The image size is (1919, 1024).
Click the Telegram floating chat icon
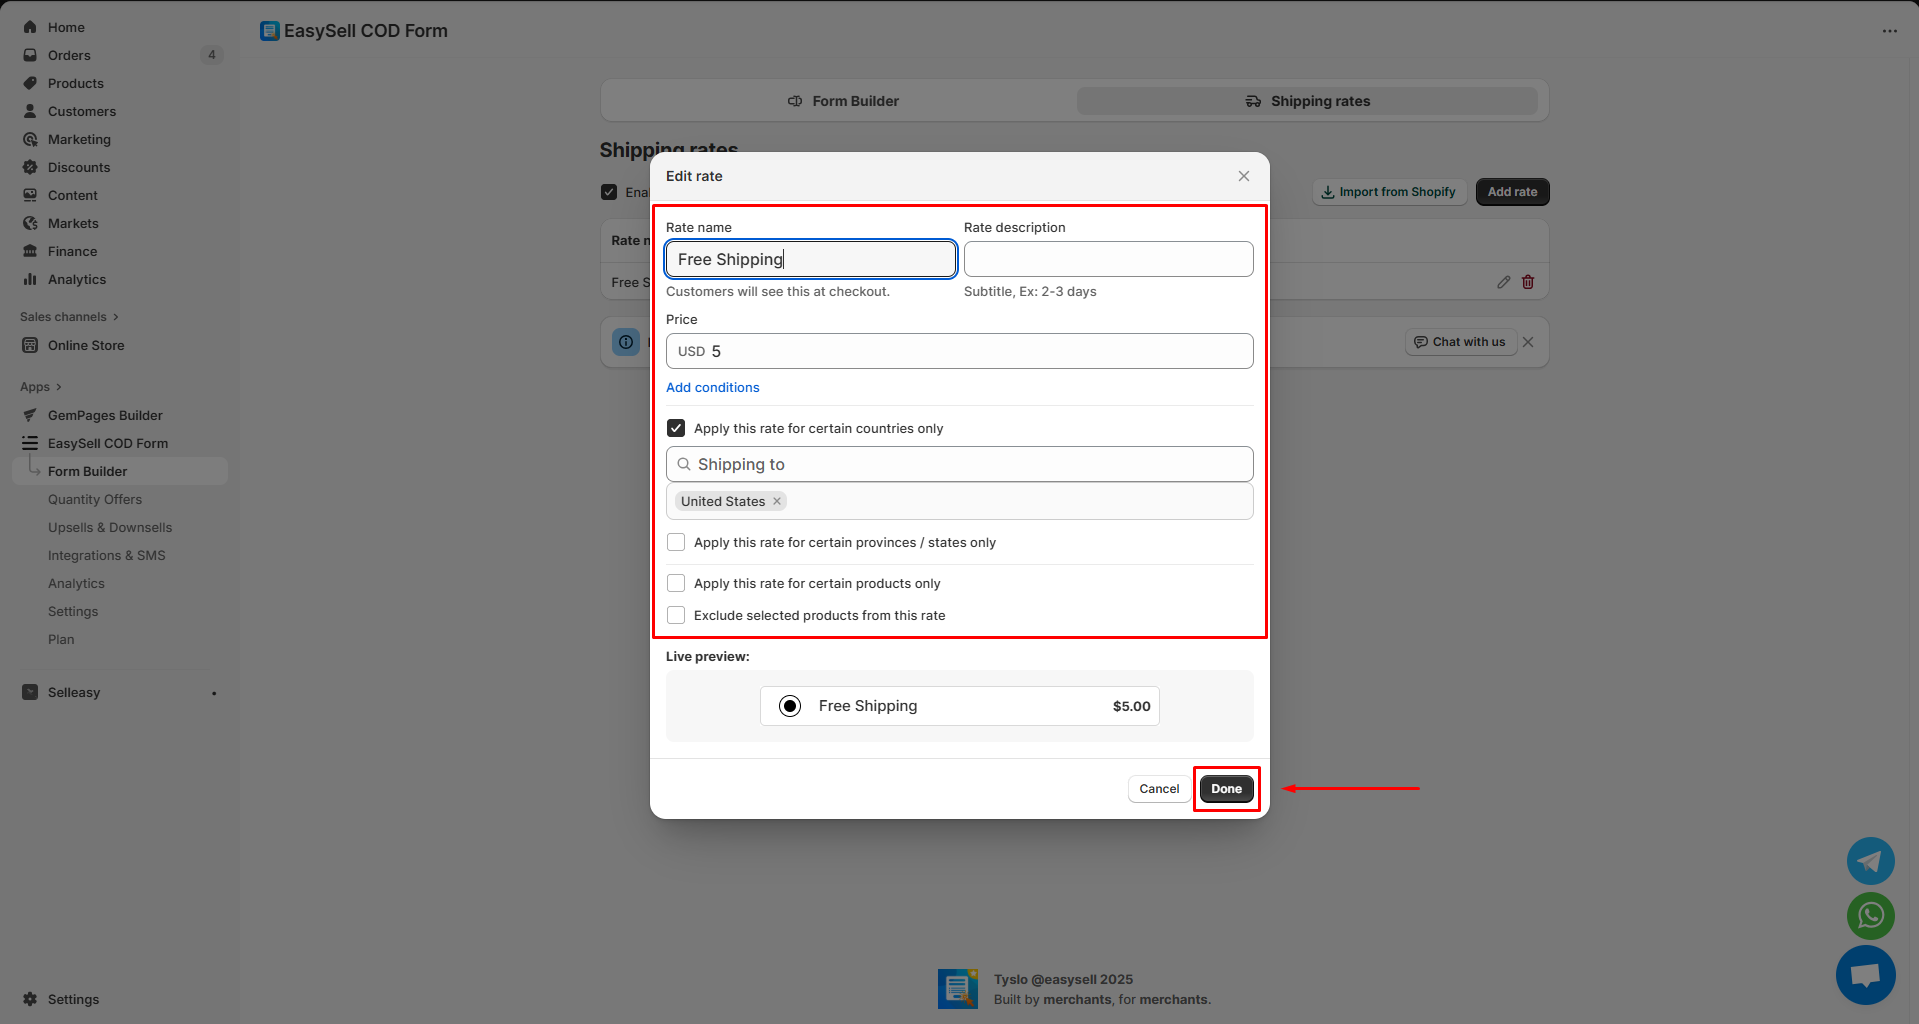pos(1870,861)
